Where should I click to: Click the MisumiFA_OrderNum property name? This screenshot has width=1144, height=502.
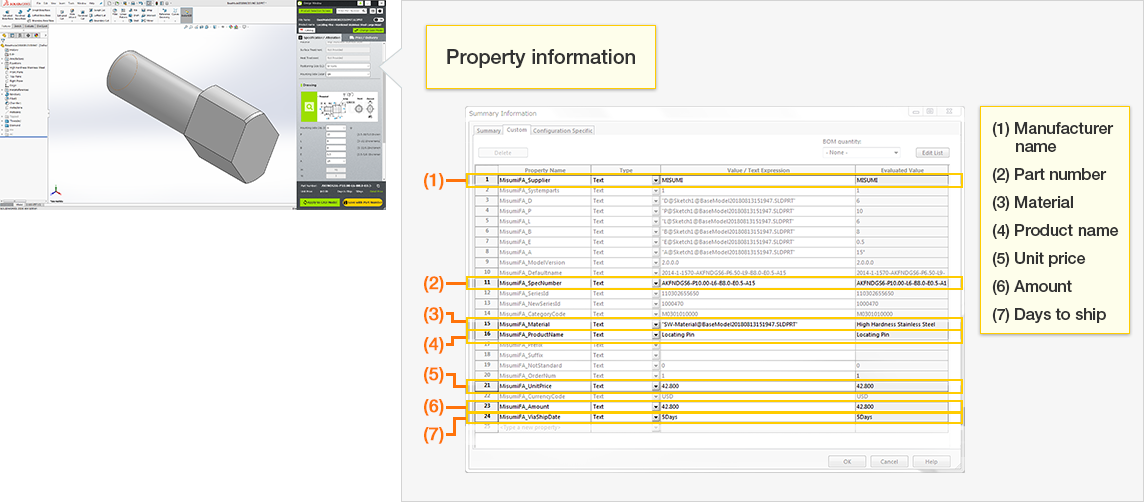pyautogui.click(x=525, y=375)
